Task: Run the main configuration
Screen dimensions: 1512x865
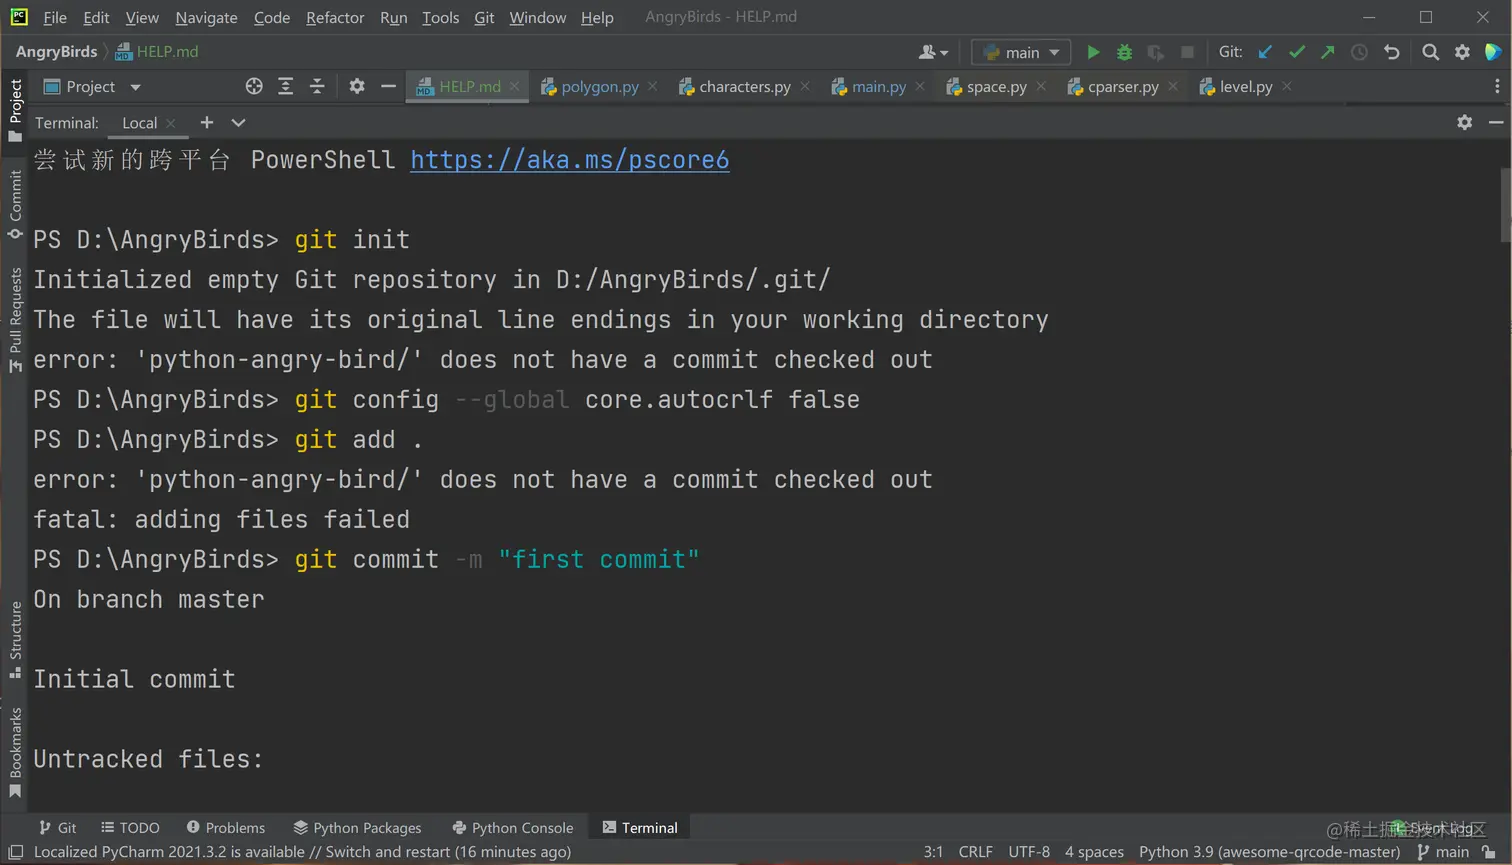Action: pyautogui.click(x=1093, y=52)
